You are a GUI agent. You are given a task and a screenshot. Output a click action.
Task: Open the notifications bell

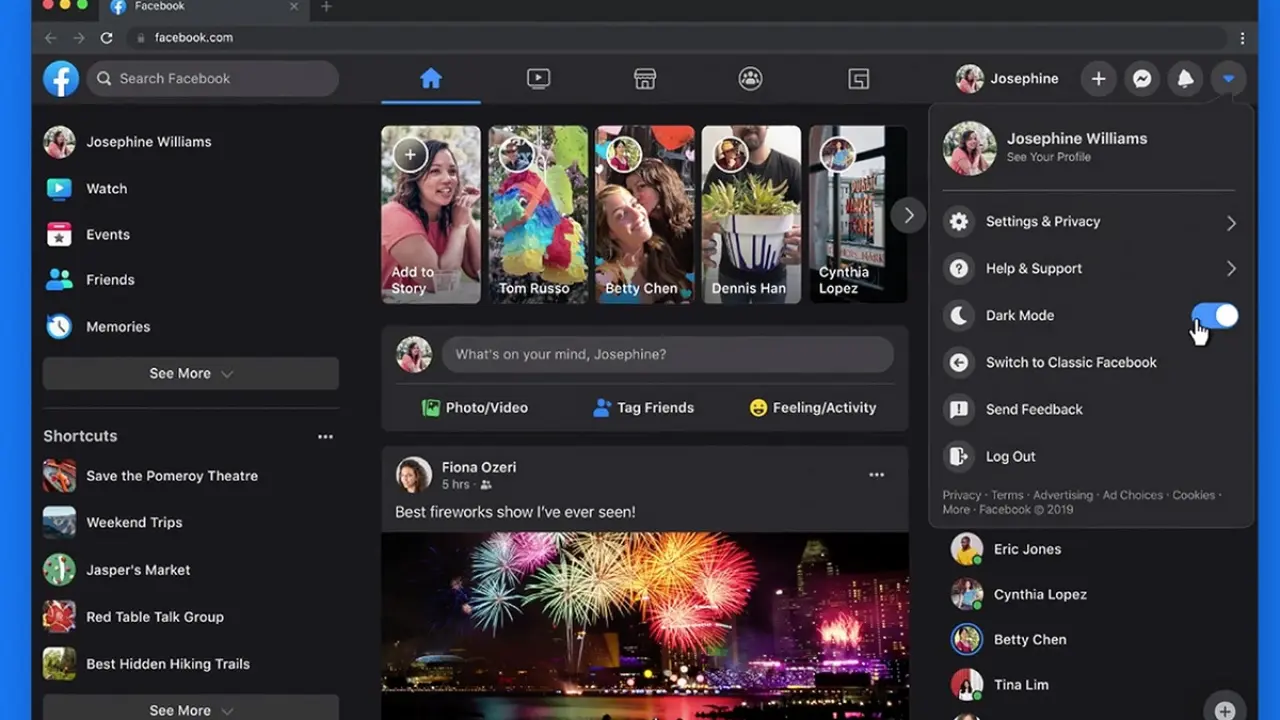1185,79
